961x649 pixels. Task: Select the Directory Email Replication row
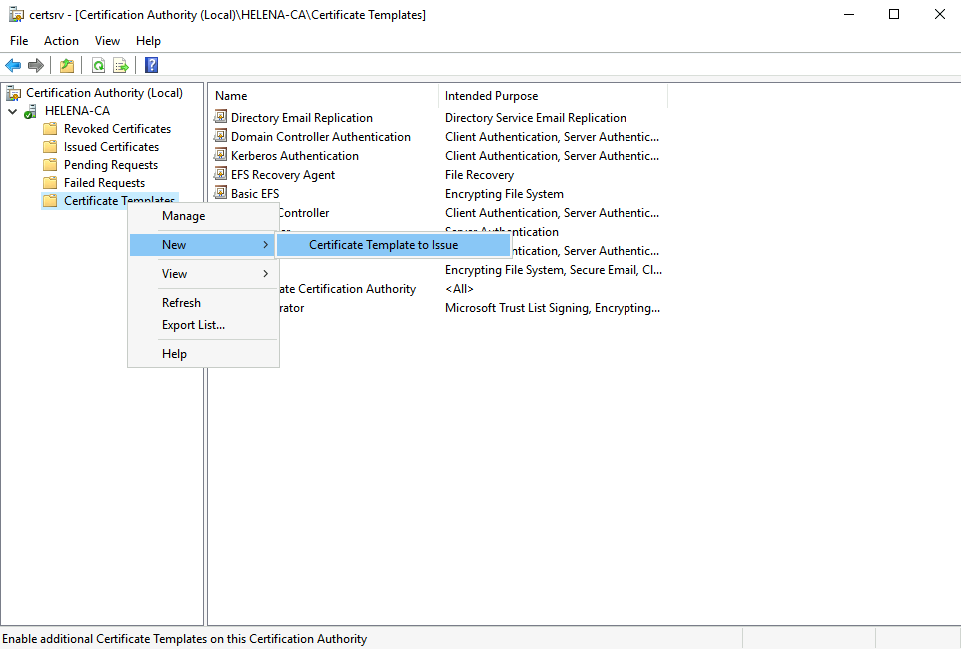(301, 118)
